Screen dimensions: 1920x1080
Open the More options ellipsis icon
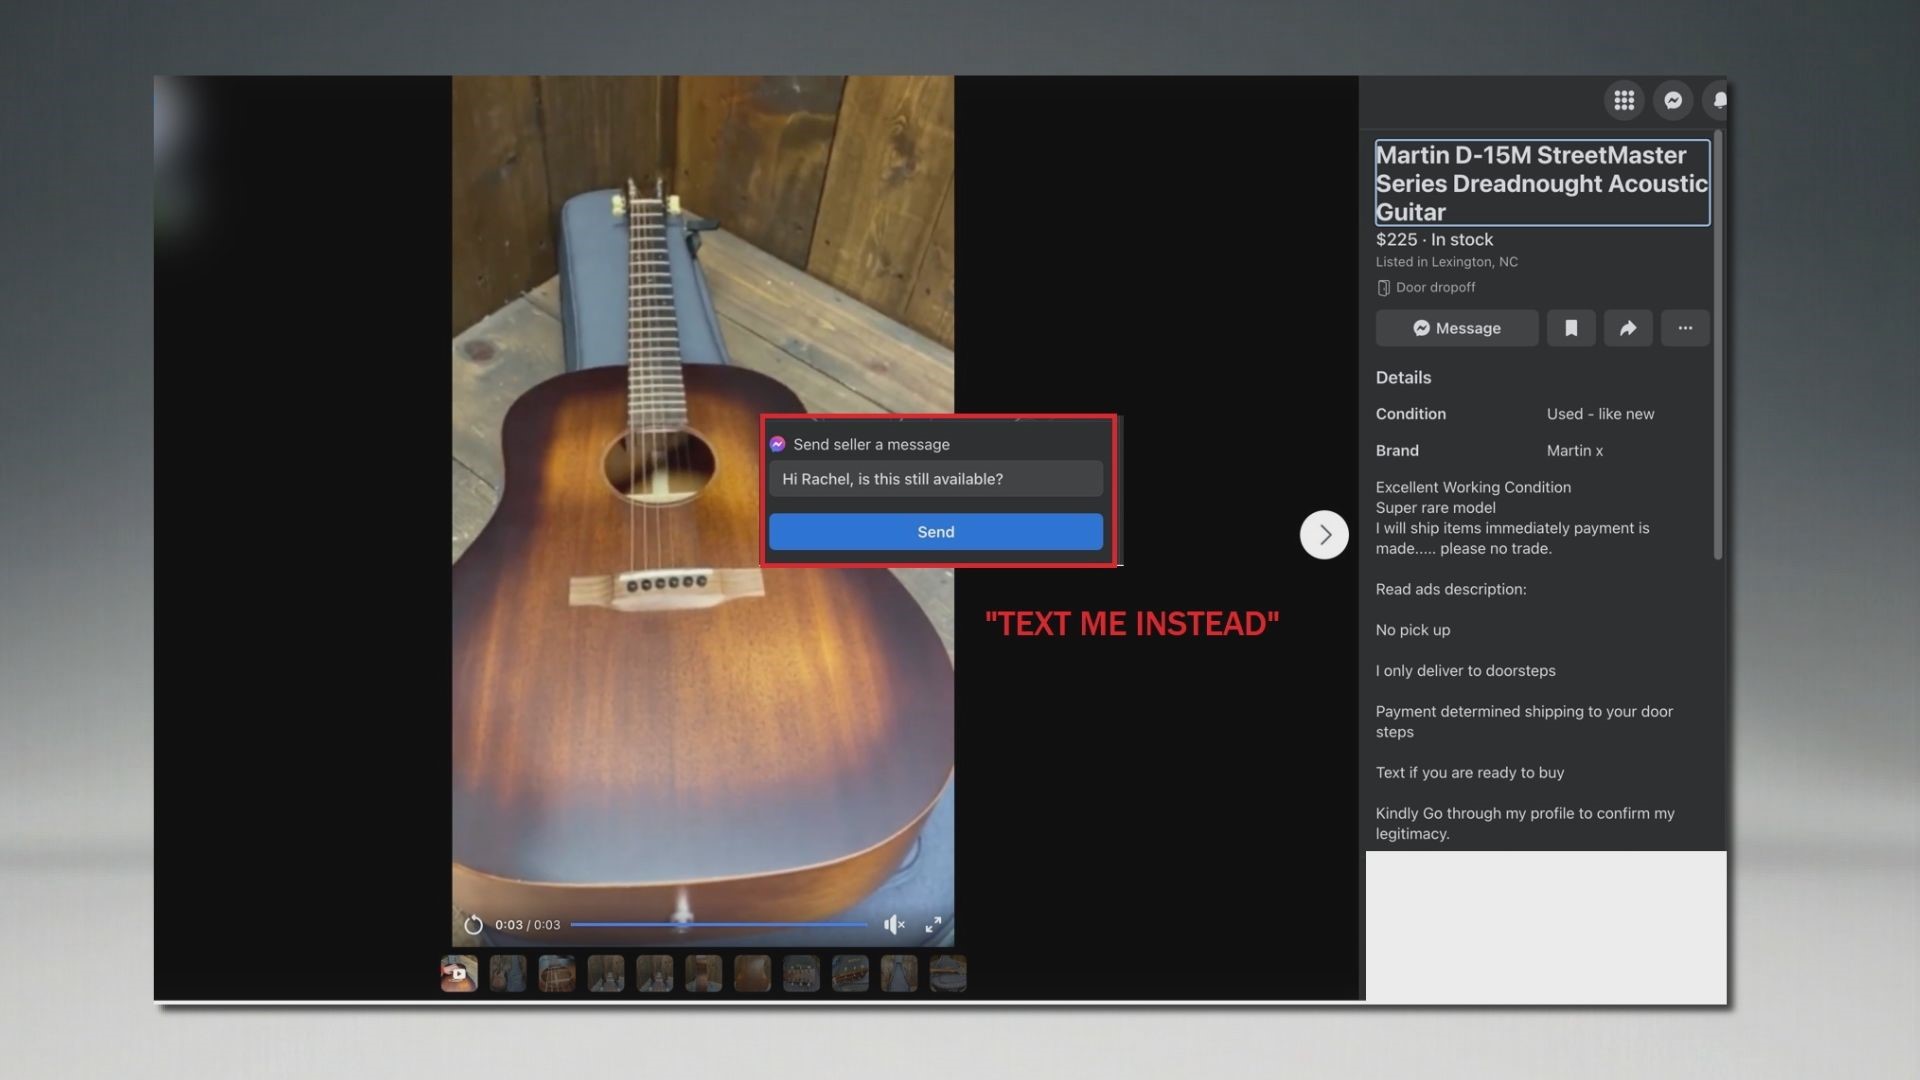(x=1685, y=327)
